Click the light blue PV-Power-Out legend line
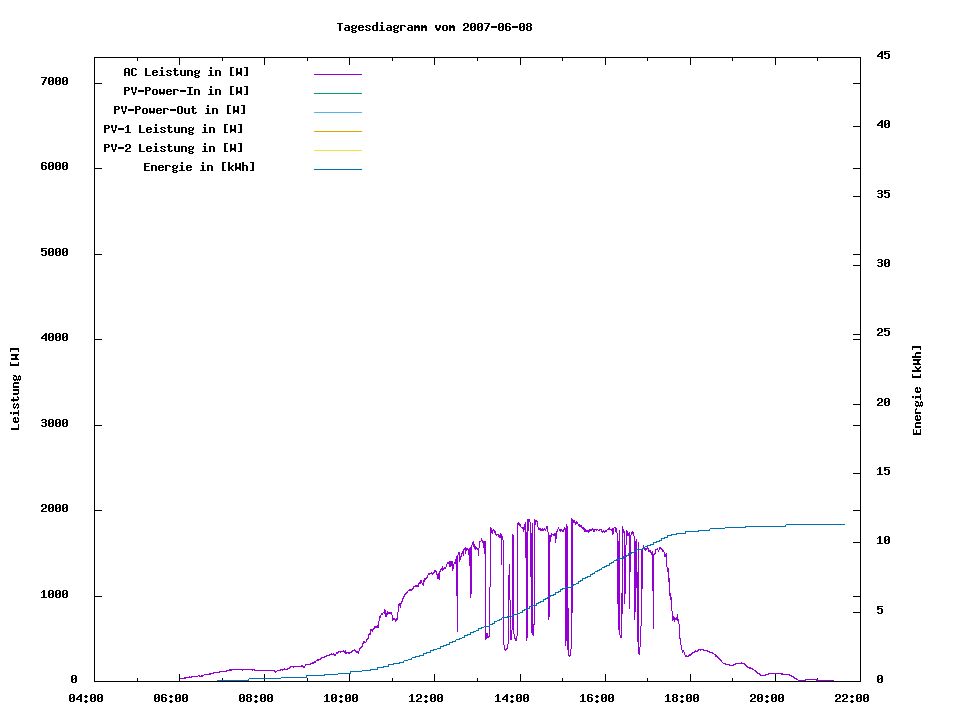960x720 pixels. (337, 112)
